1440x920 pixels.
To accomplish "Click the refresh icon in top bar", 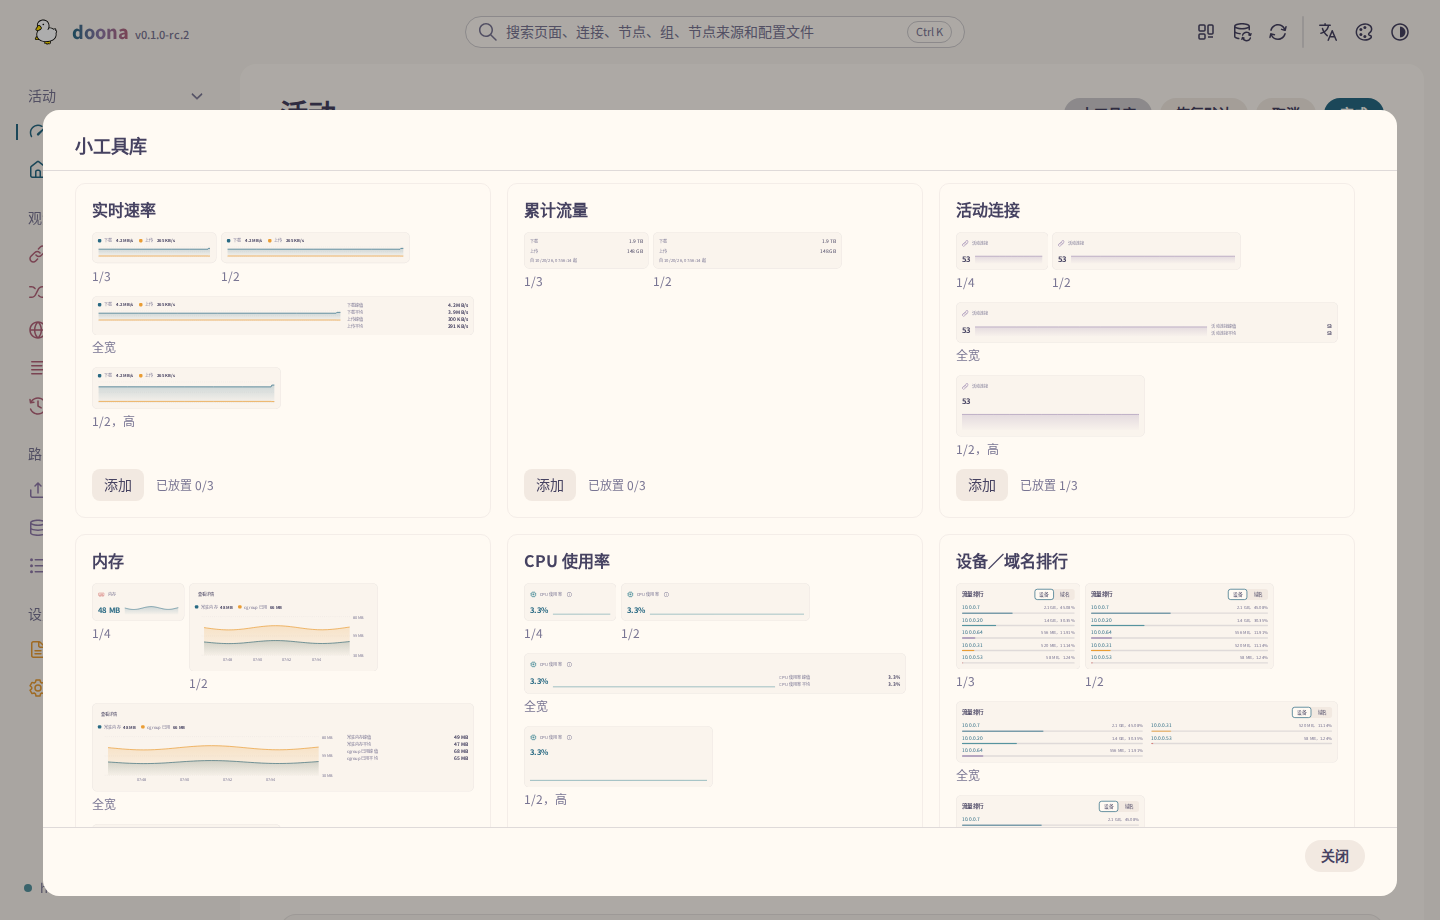I will (x=1278, y=32).
